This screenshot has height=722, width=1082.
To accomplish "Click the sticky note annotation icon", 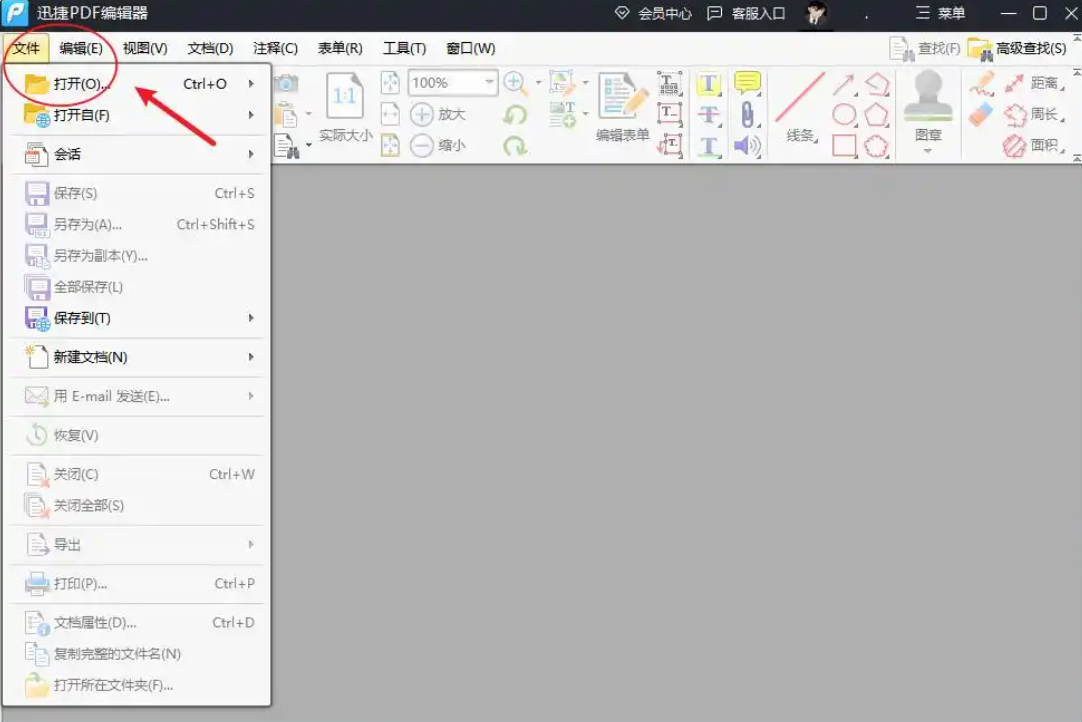I will click(x=747, y=82).
